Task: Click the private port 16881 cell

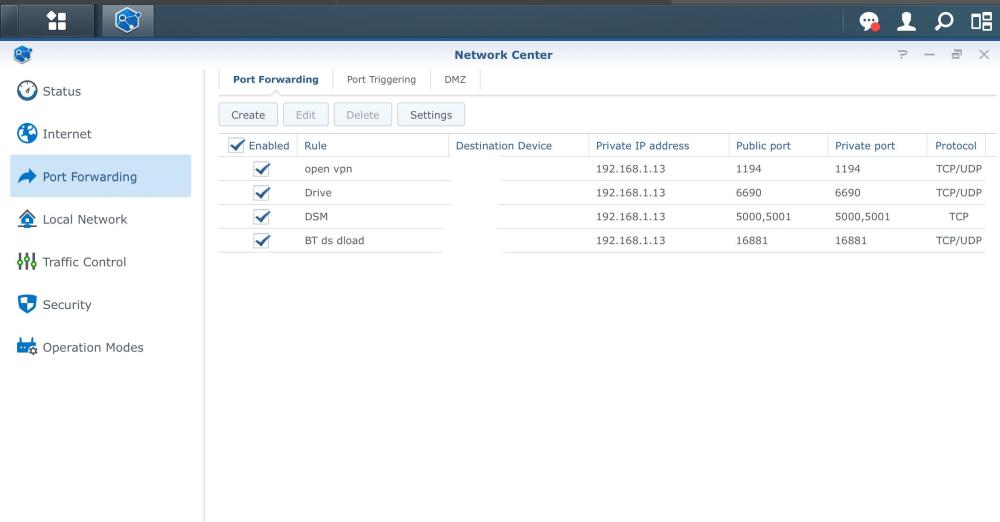Action: pyautogui.click(x=851, y=241)
